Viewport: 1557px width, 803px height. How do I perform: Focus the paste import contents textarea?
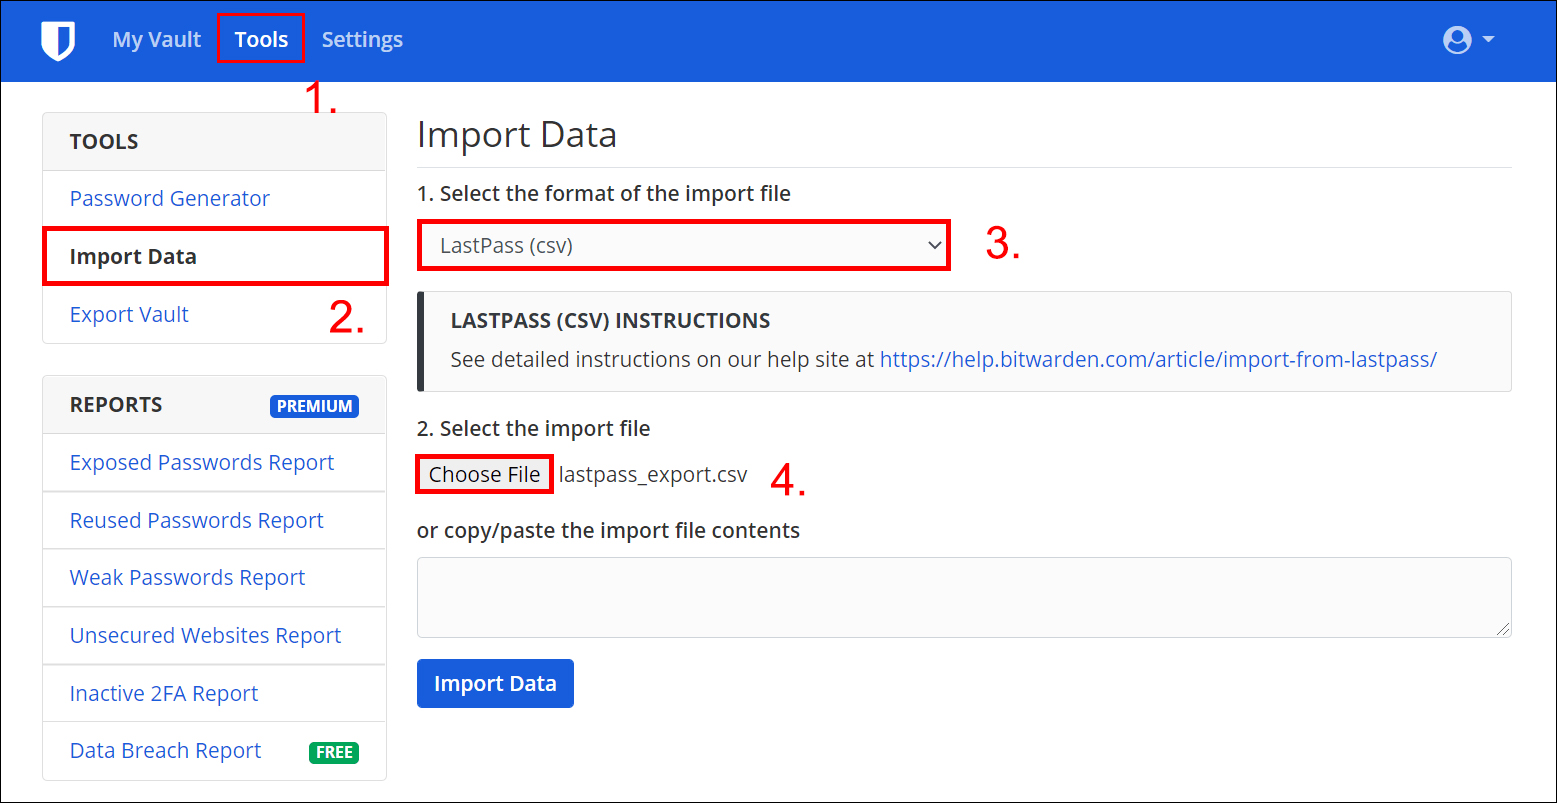pyautogui.click(x=964, y=597)
